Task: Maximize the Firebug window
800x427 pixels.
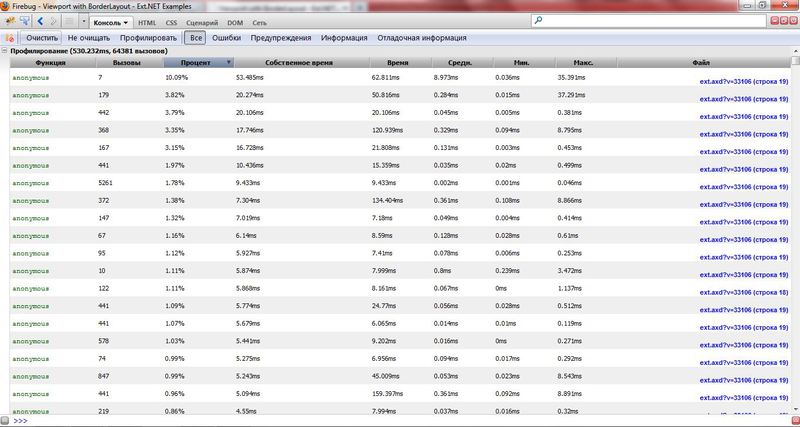Action: point(762,5)
